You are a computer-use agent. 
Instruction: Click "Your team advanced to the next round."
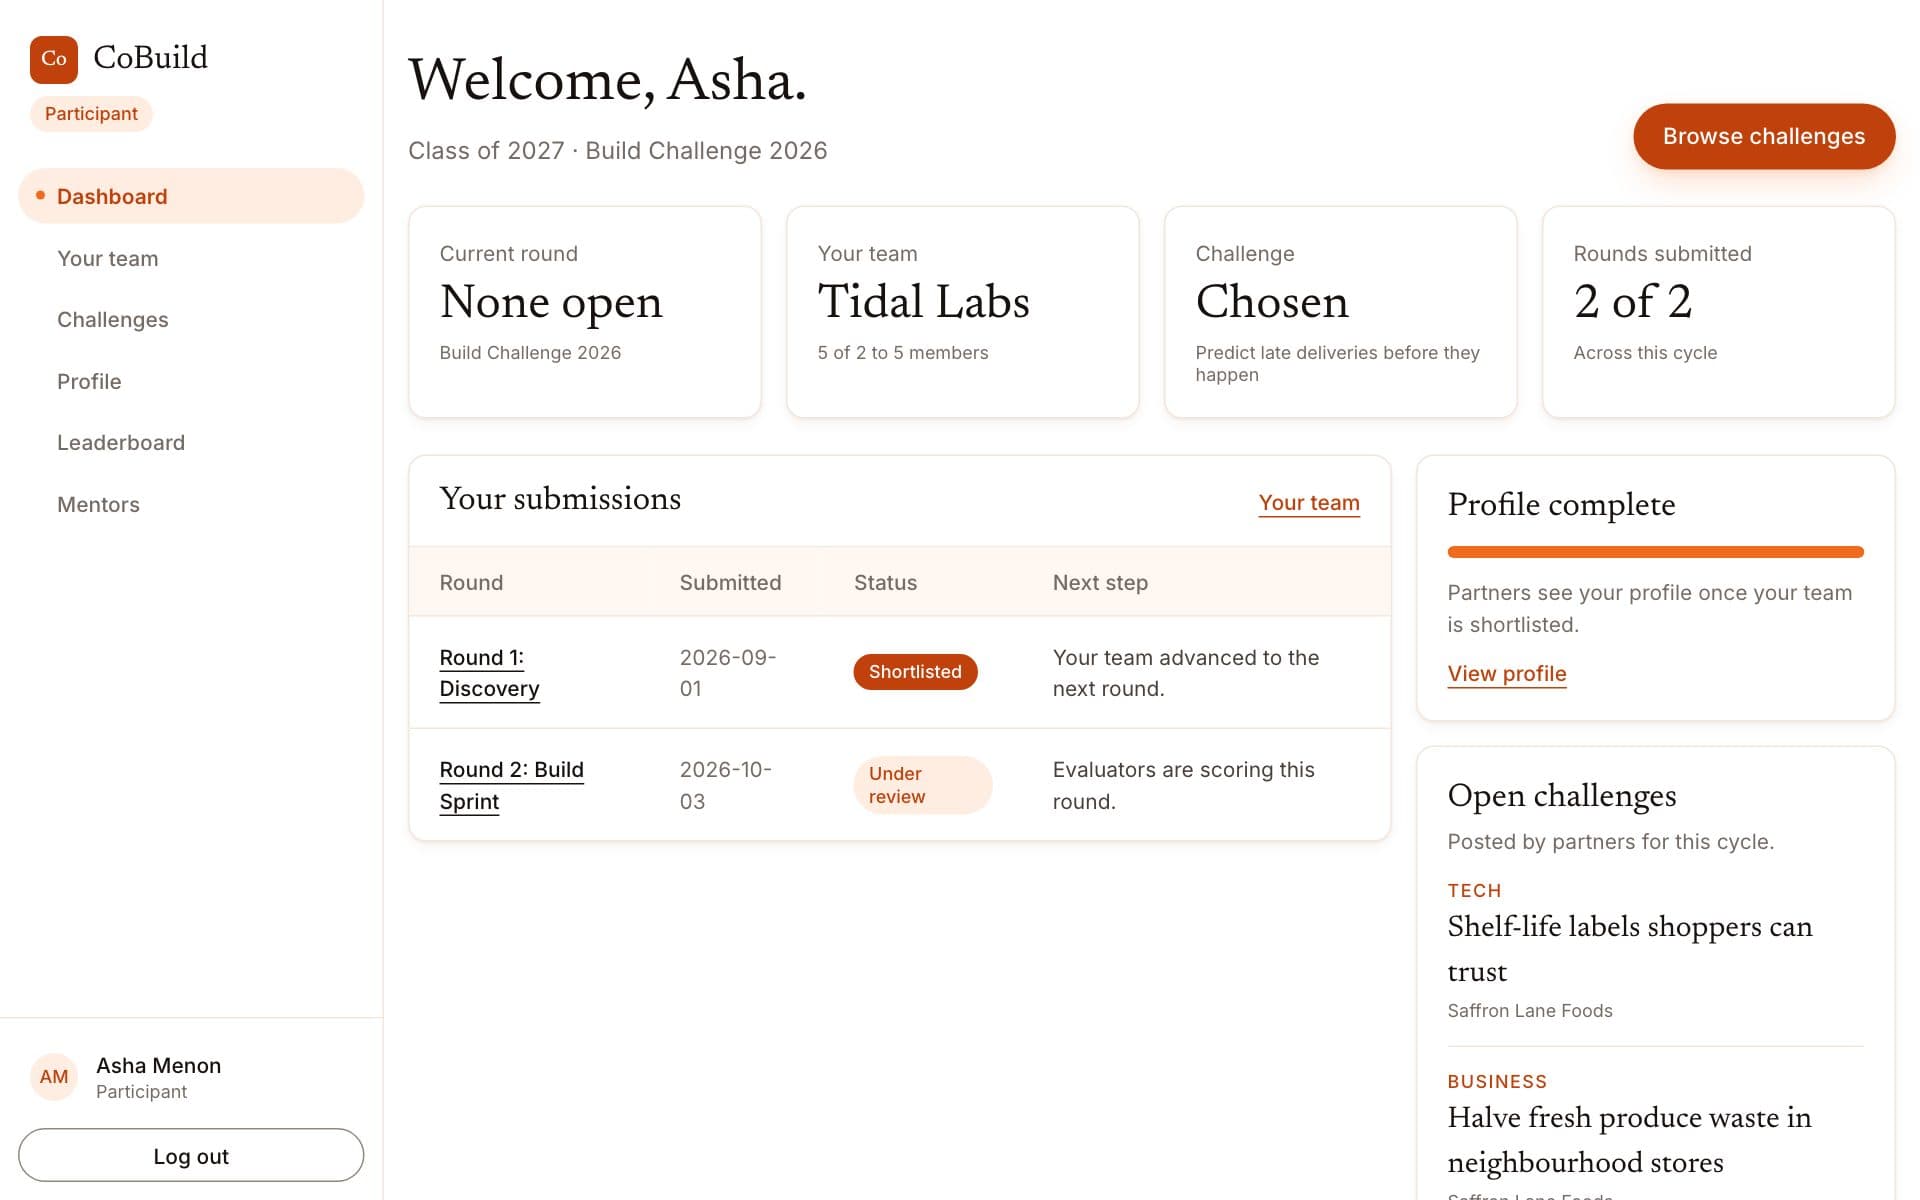(1186, 673)
